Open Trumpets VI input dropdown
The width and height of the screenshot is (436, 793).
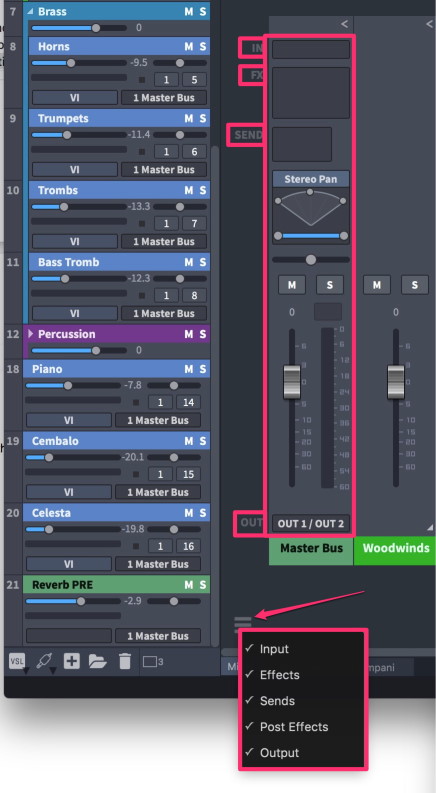point(75,169)
